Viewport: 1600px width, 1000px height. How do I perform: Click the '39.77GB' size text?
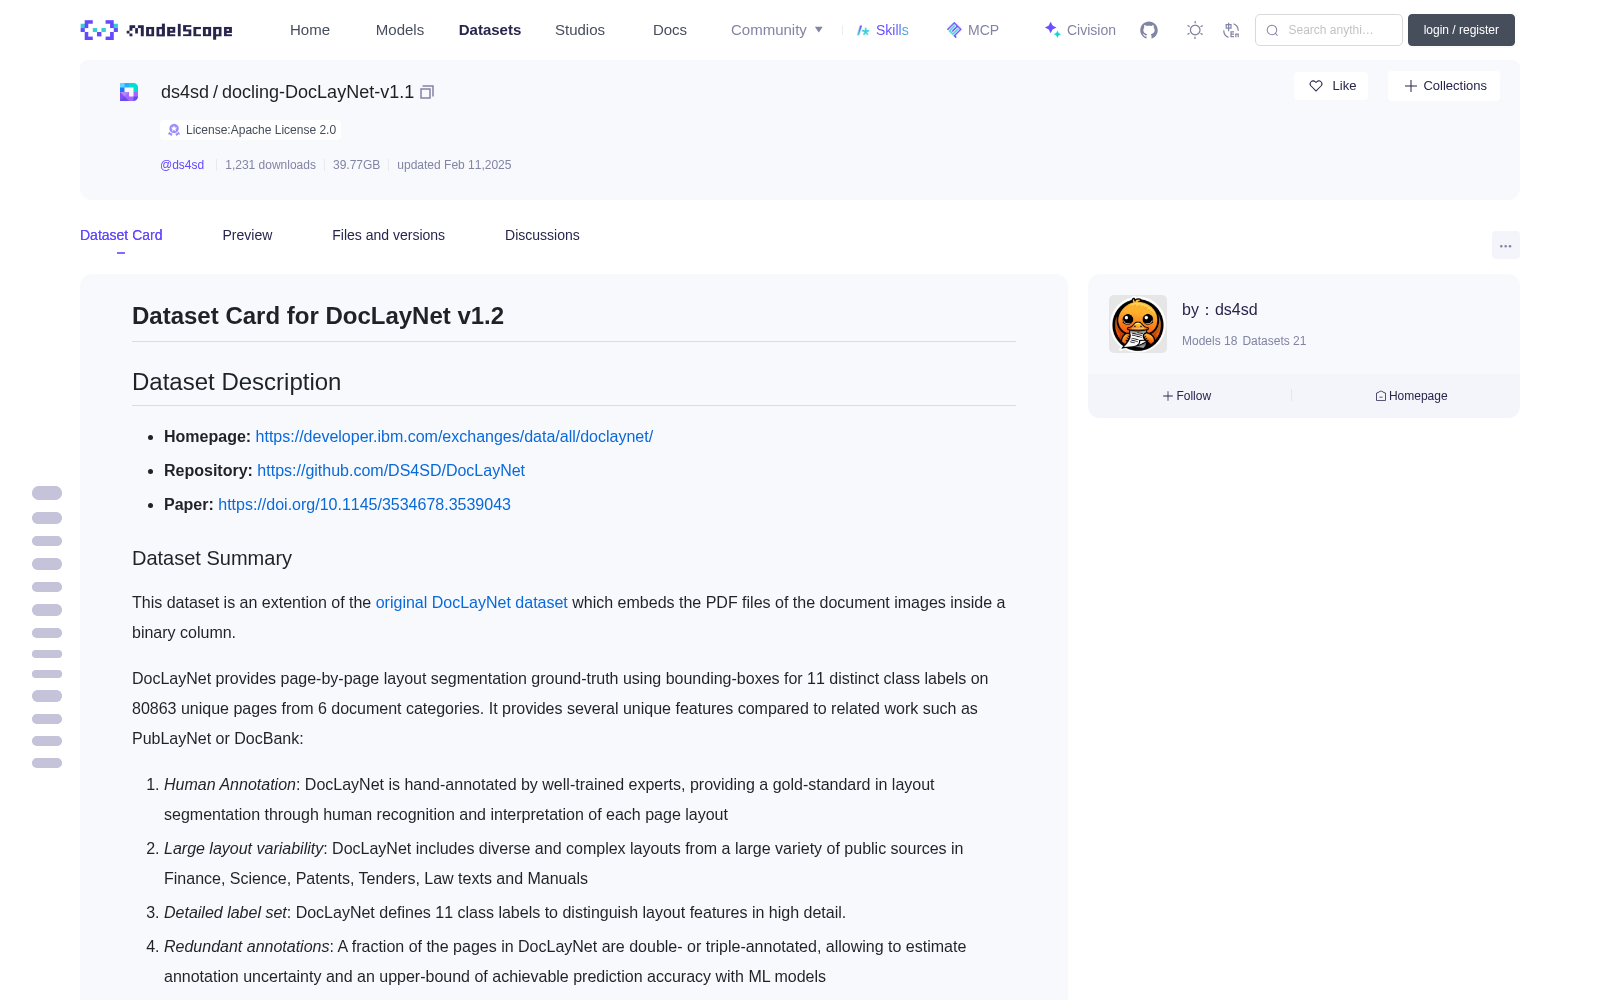coord(356,165)
